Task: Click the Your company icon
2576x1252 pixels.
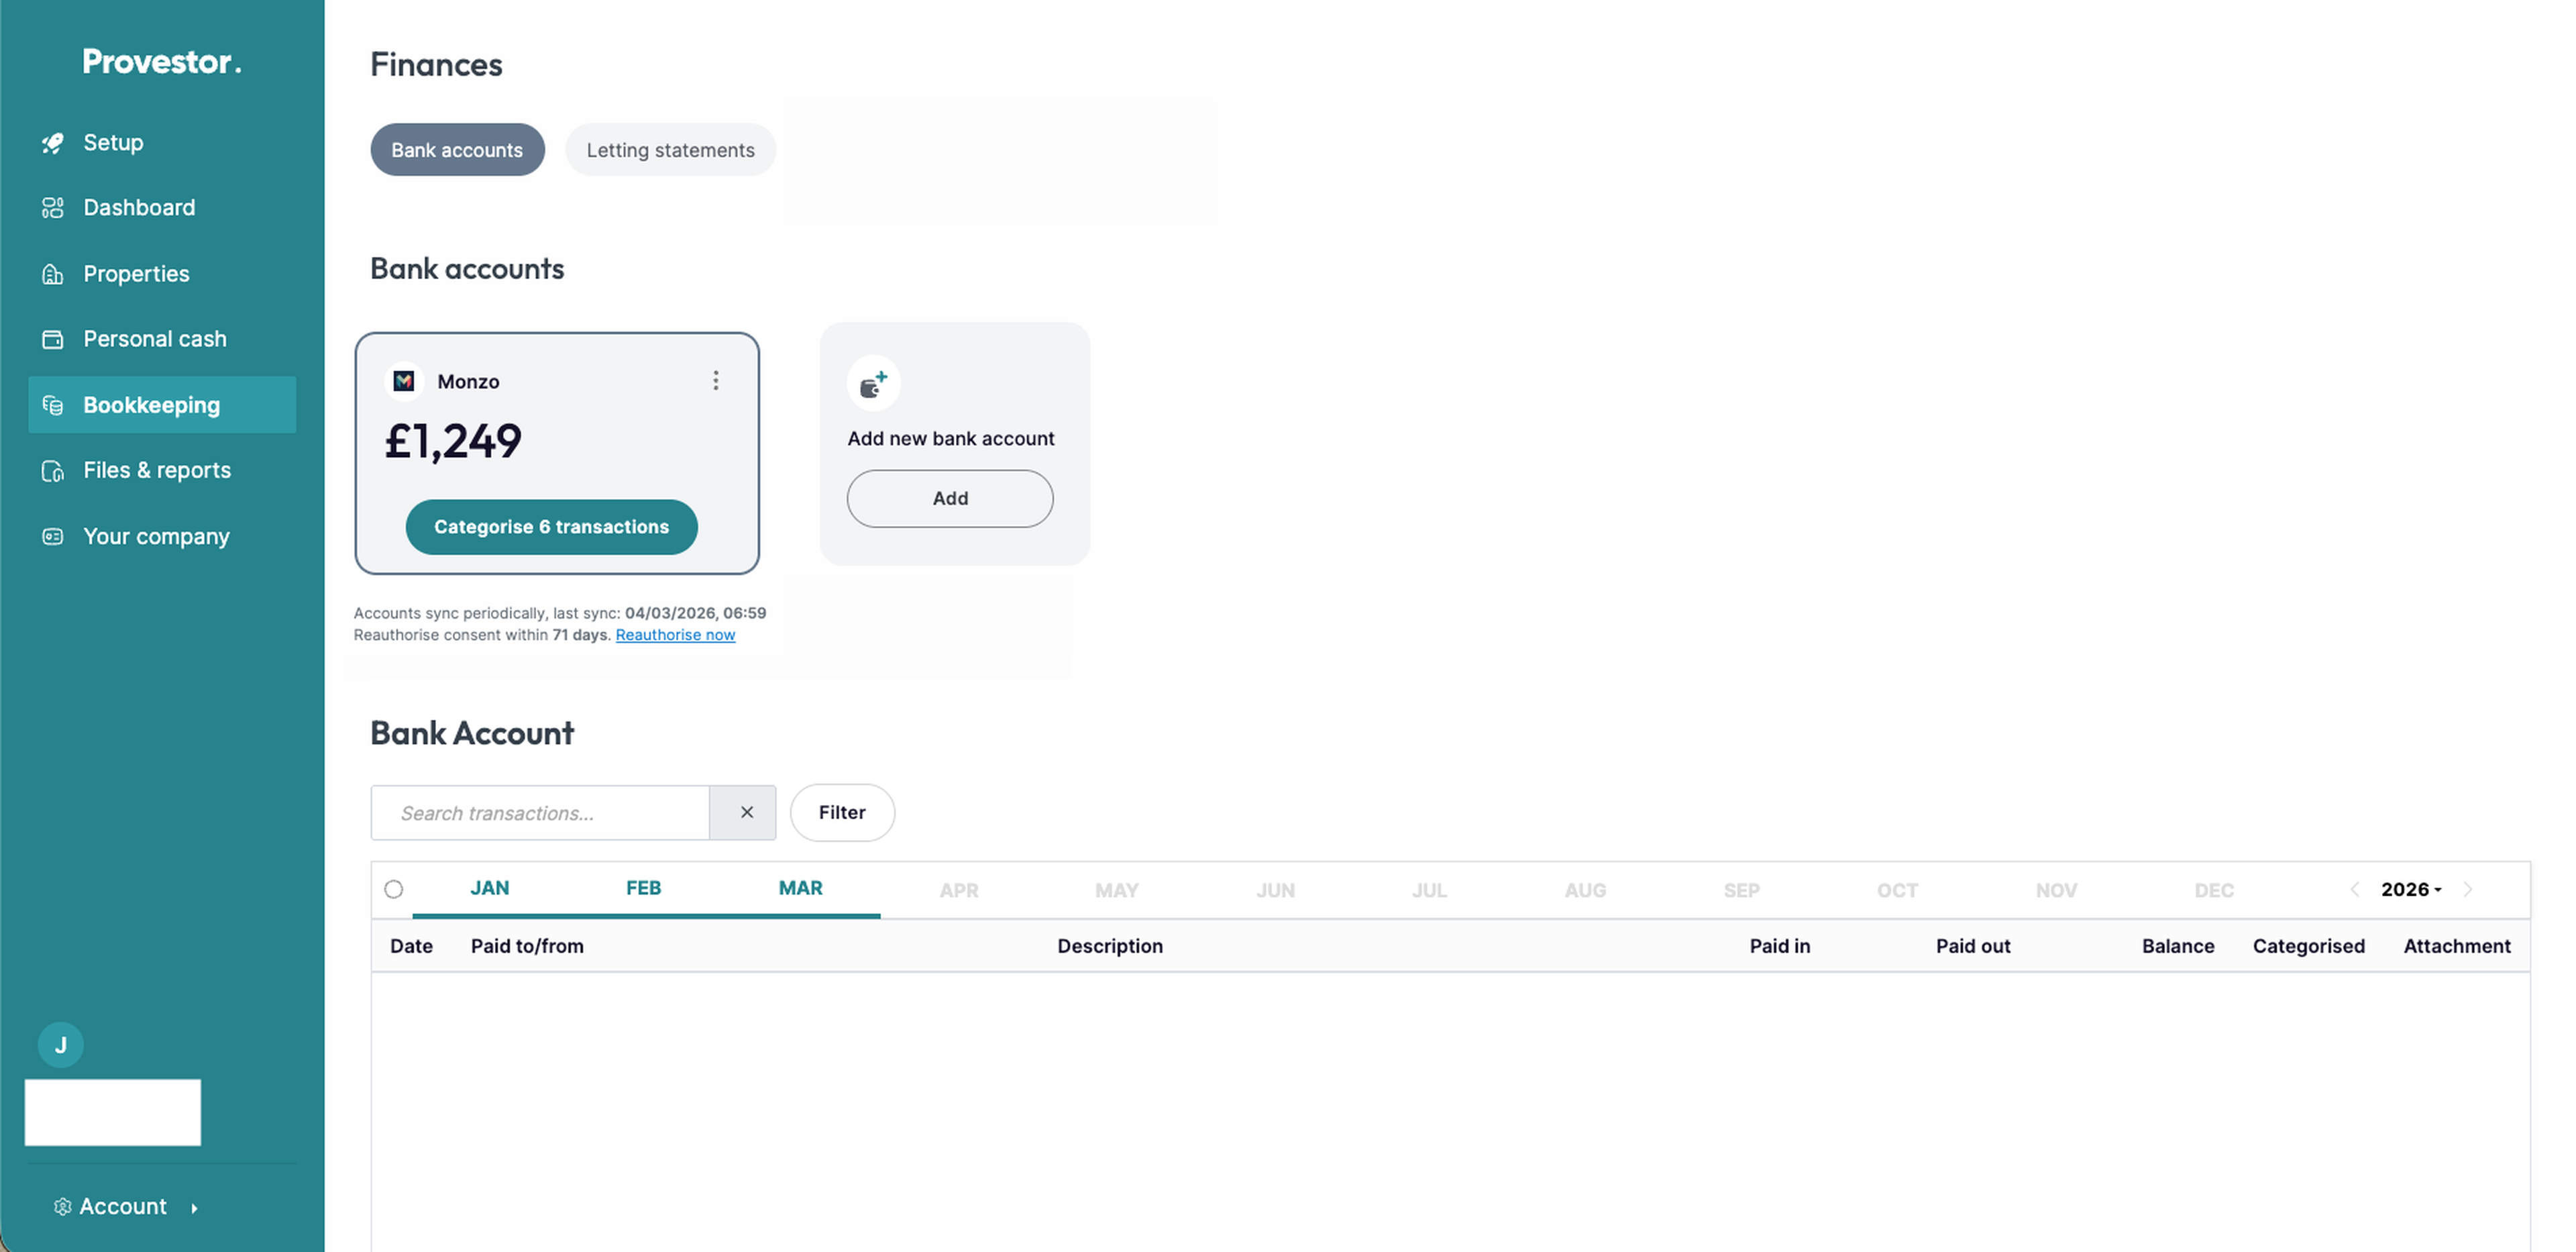Action: [x=53, y=537]
